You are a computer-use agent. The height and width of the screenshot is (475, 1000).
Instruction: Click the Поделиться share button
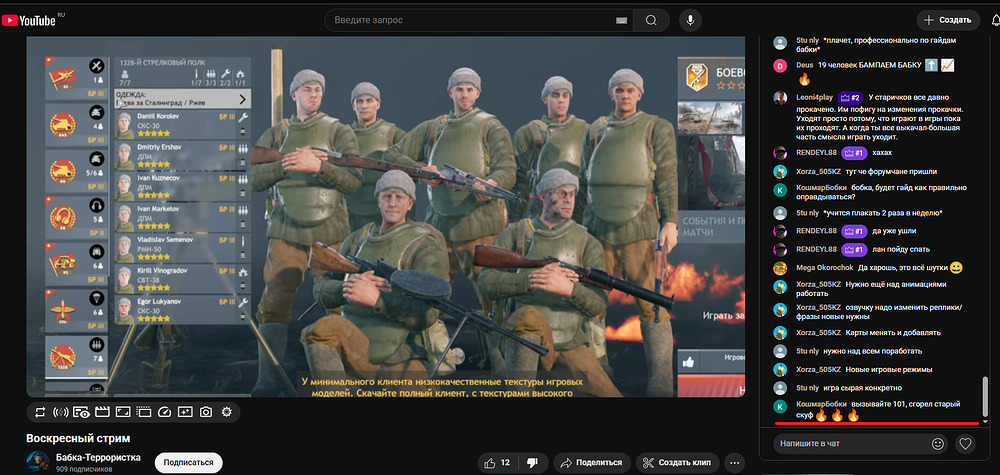[592, 462]
